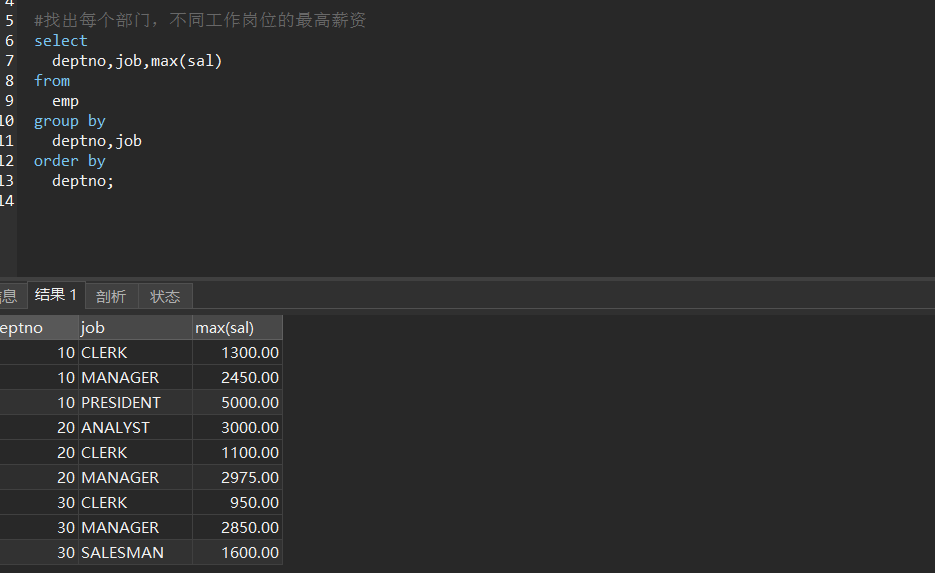Place cursor on order by line
Image resolution: width=935 pixels, height=573 pixels.
(70, 162)
